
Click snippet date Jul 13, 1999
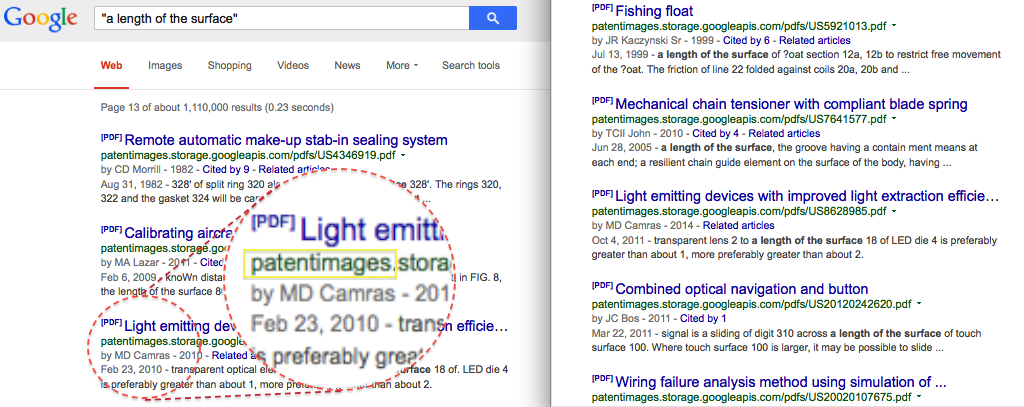(x=620, y=54)
